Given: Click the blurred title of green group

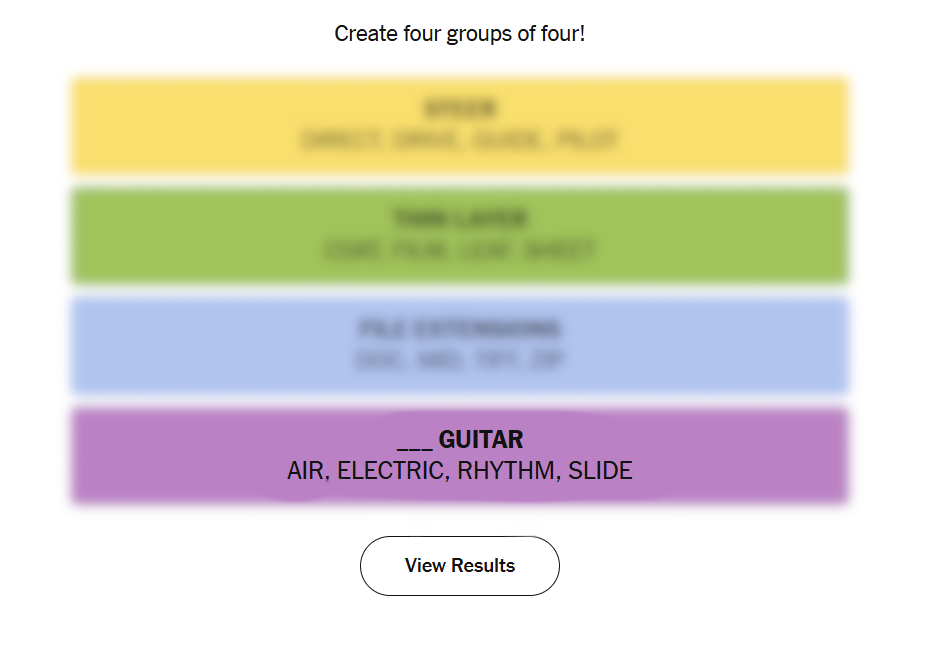Looking at the screenshot, I should (459, 219).
